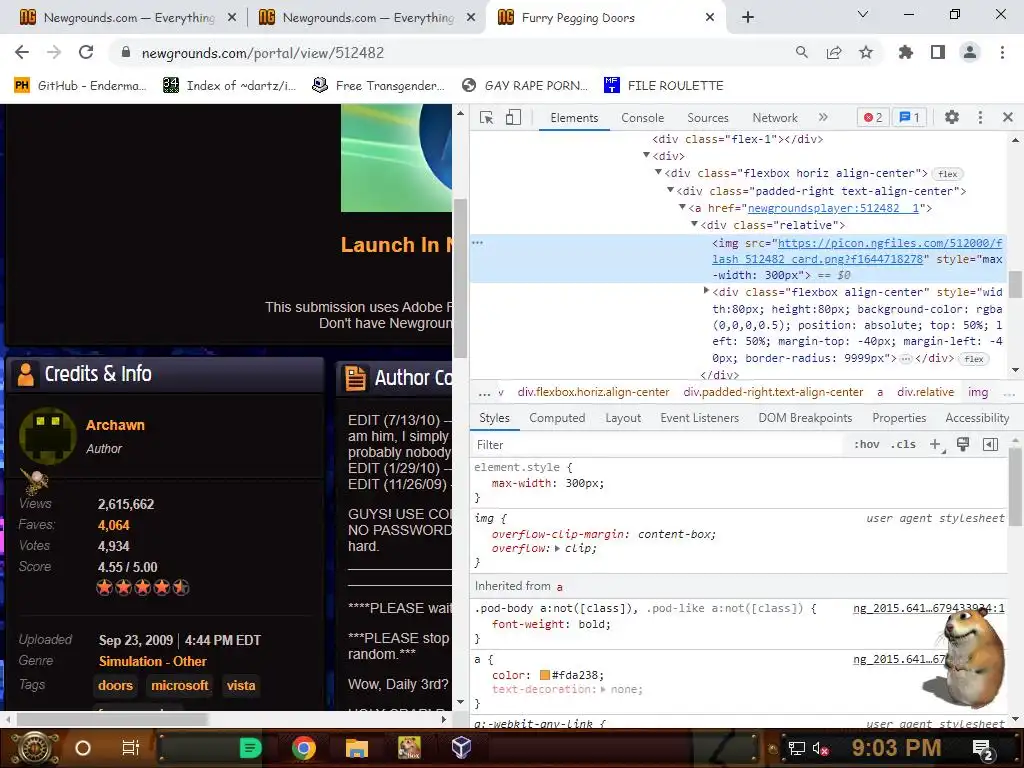The image size is (1024, 768).
Task: Open the DOM Breakpoints tab
Action: coord(805,418)
